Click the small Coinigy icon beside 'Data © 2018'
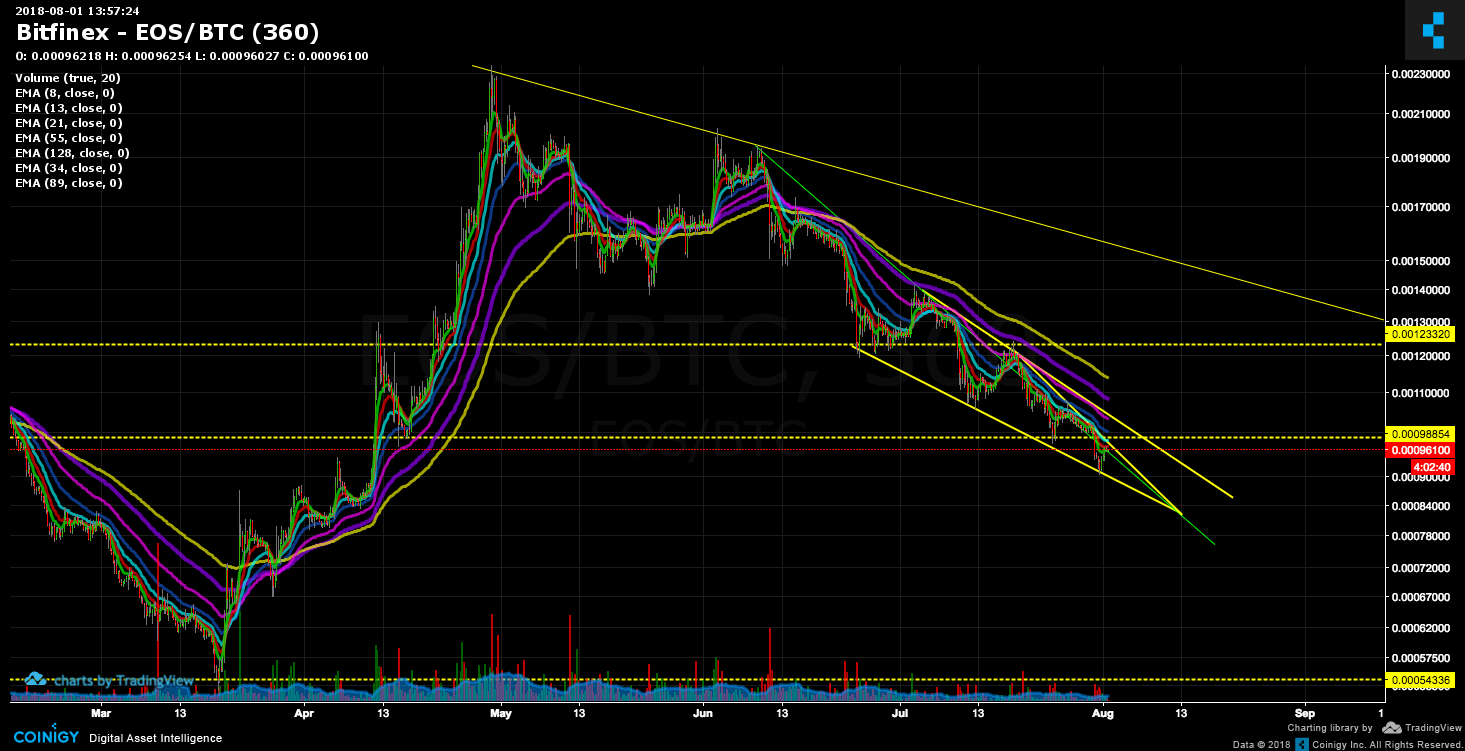 click(1301, 744)
